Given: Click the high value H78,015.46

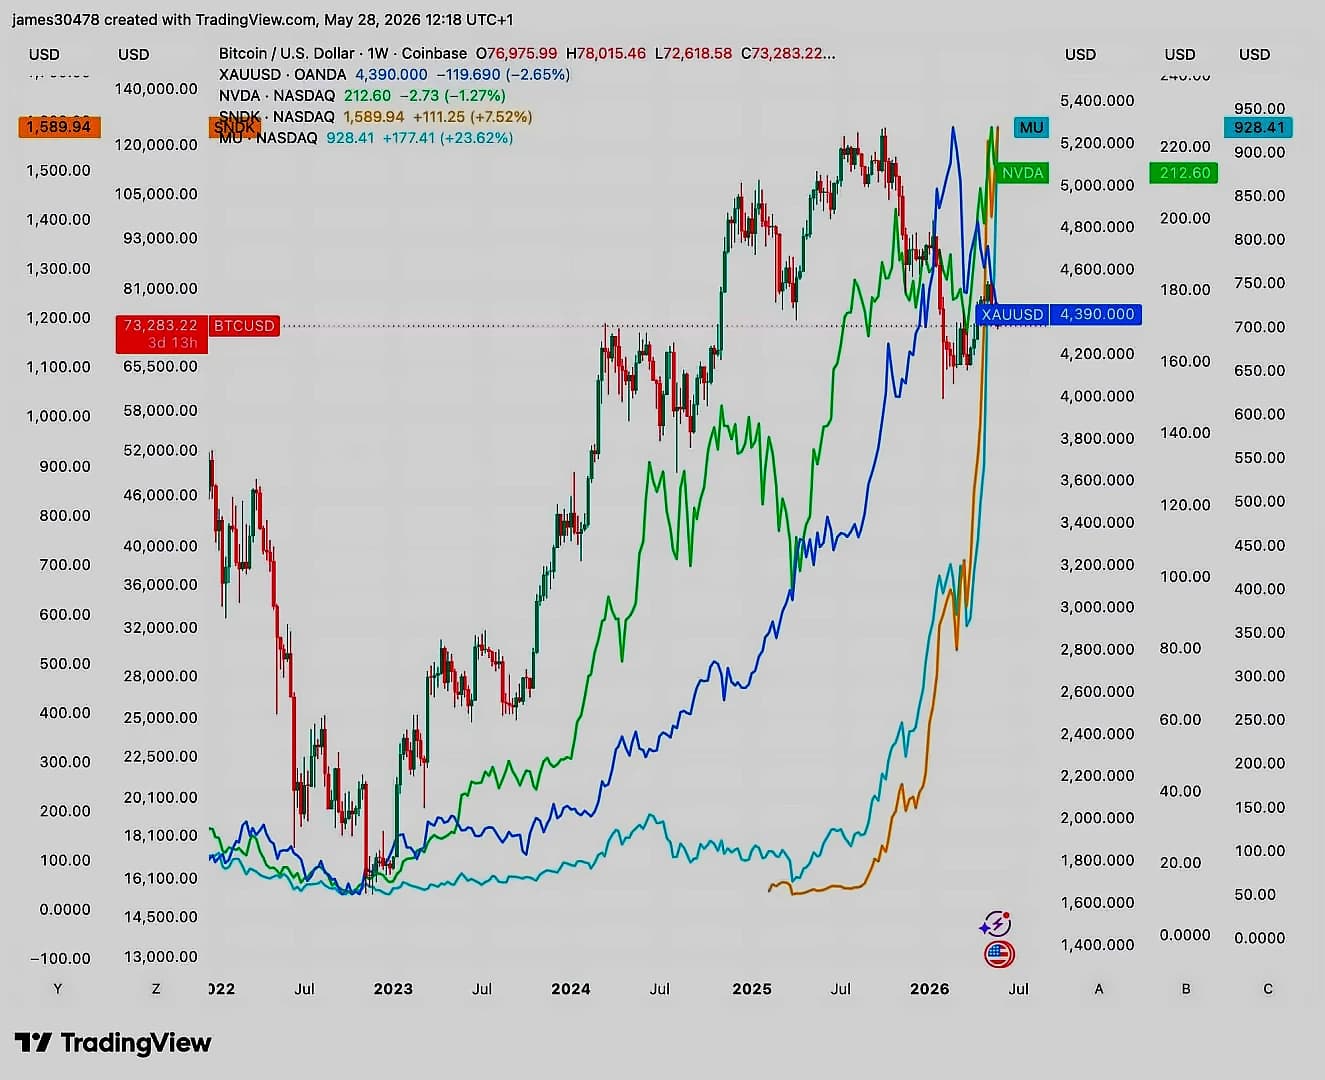Looking at the screenshot, I should click(x=606, y=54).
